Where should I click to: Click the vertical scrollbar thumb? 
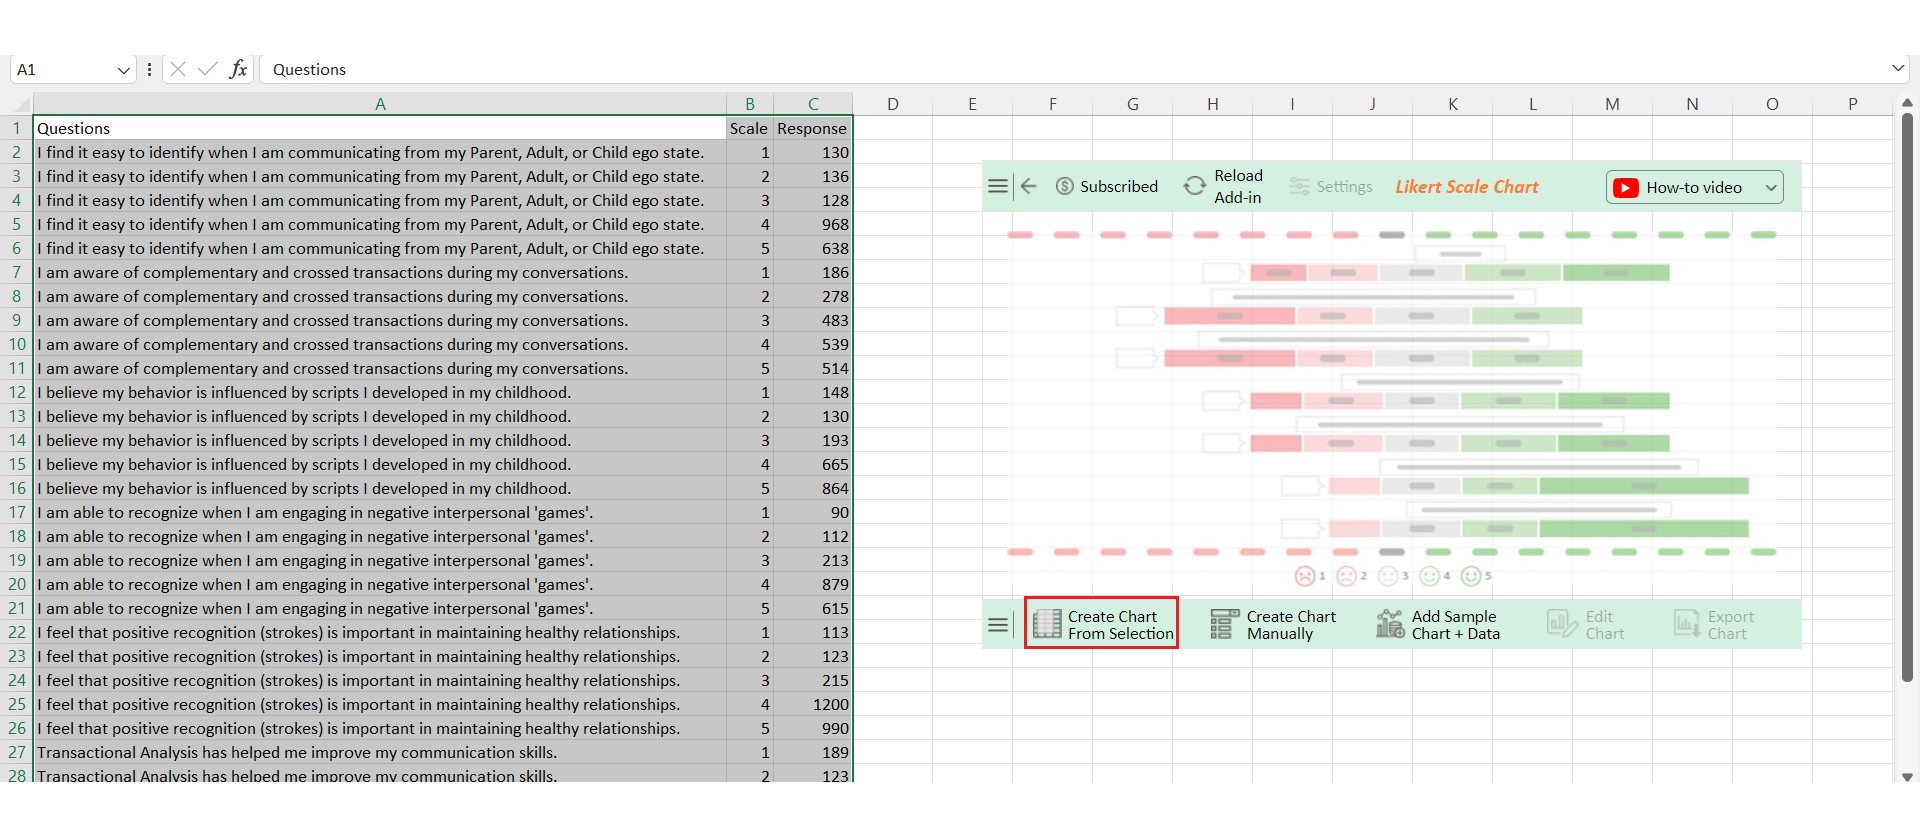coord(1907,398)
